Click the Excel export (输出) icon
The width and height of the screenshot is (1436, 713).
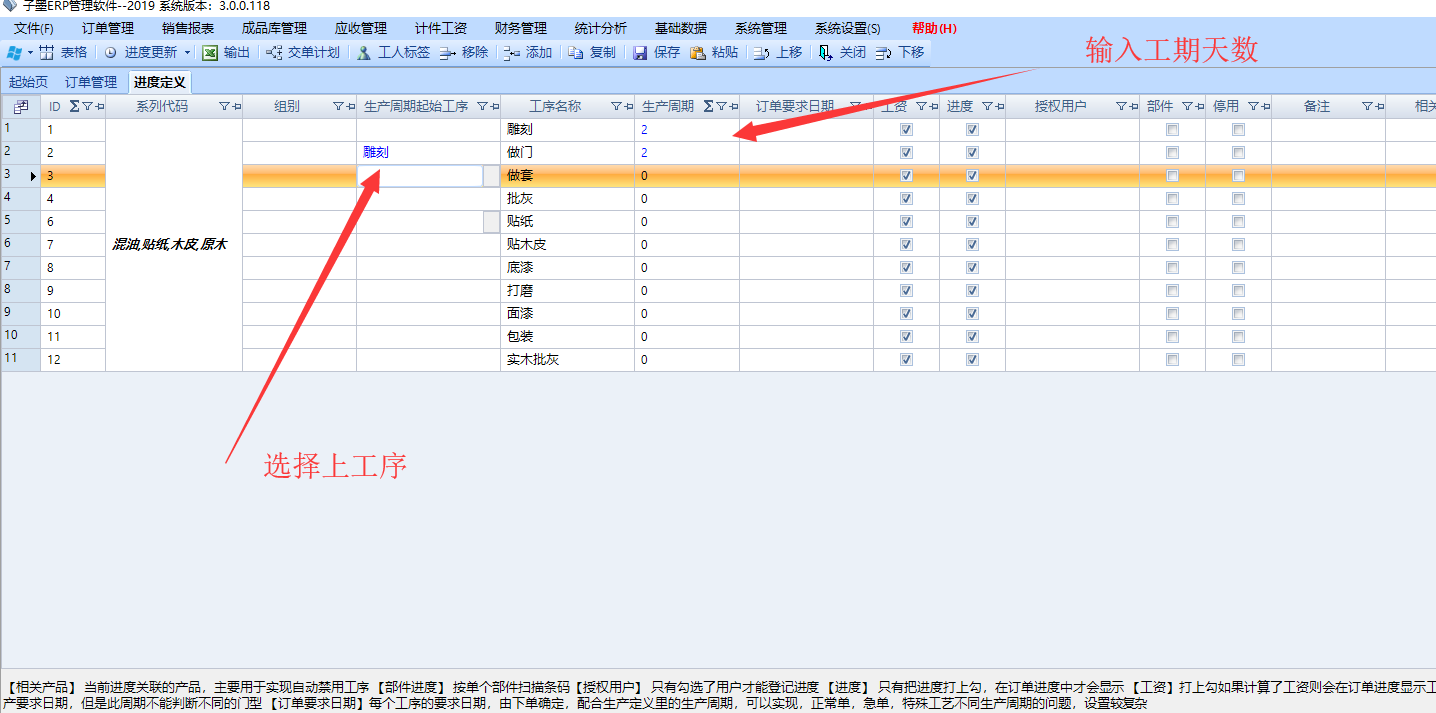(210, 52)
